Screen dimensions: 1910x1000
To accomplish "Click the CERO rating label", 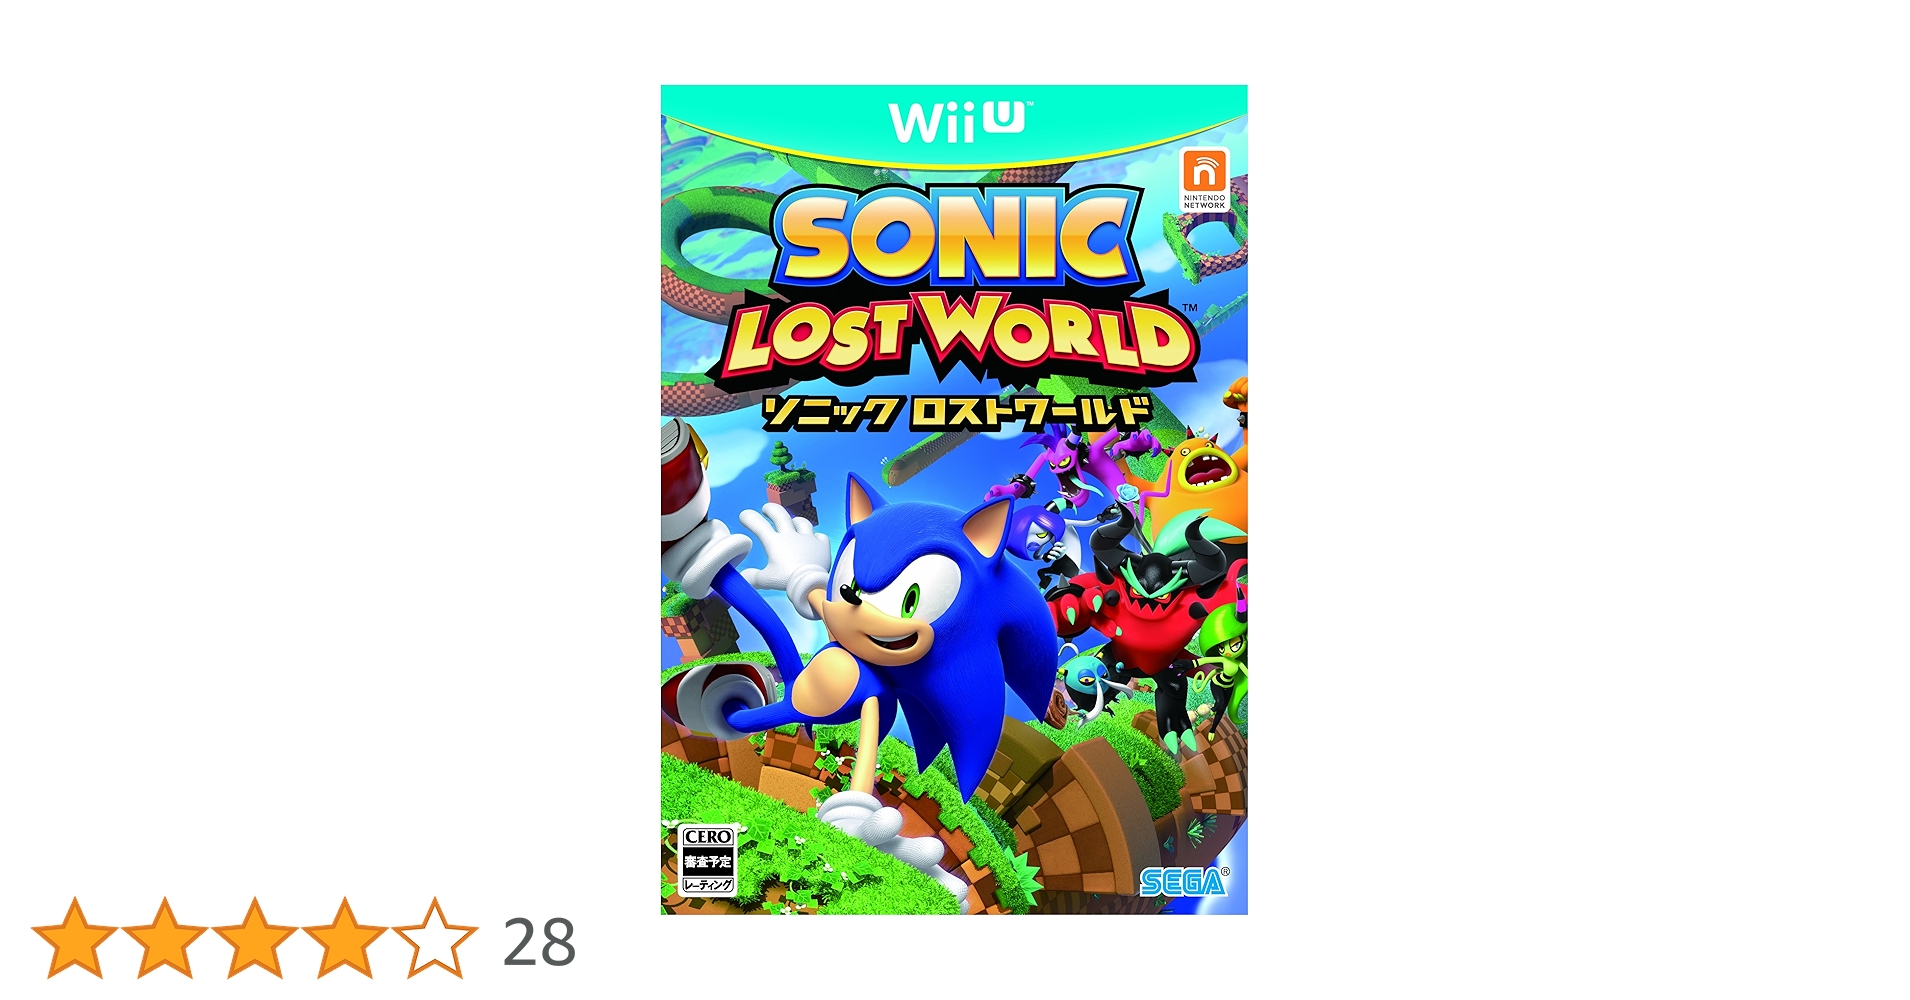I will 708,860.
